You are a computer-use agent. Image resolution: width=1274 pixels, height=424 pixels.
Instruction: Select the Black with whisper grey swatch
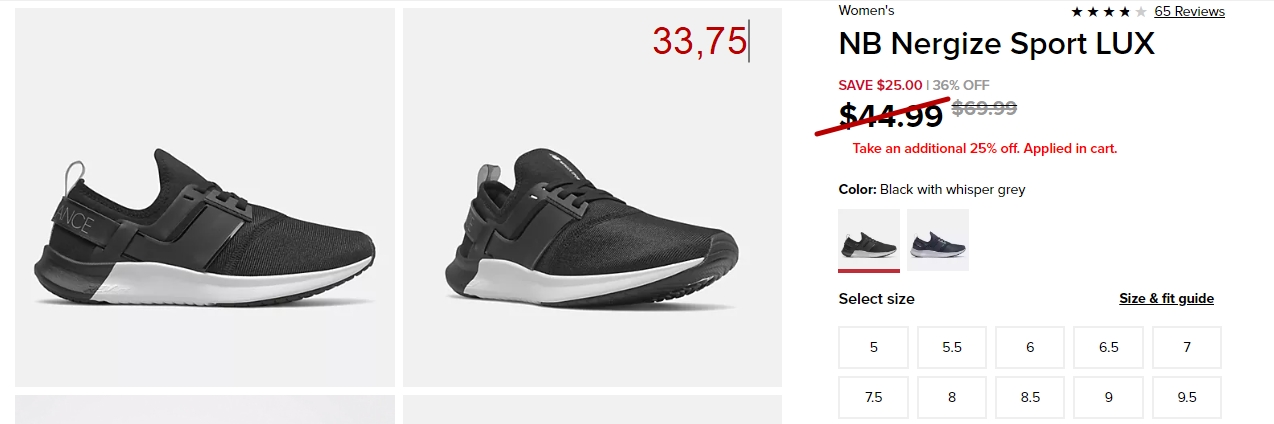[869, 240]
